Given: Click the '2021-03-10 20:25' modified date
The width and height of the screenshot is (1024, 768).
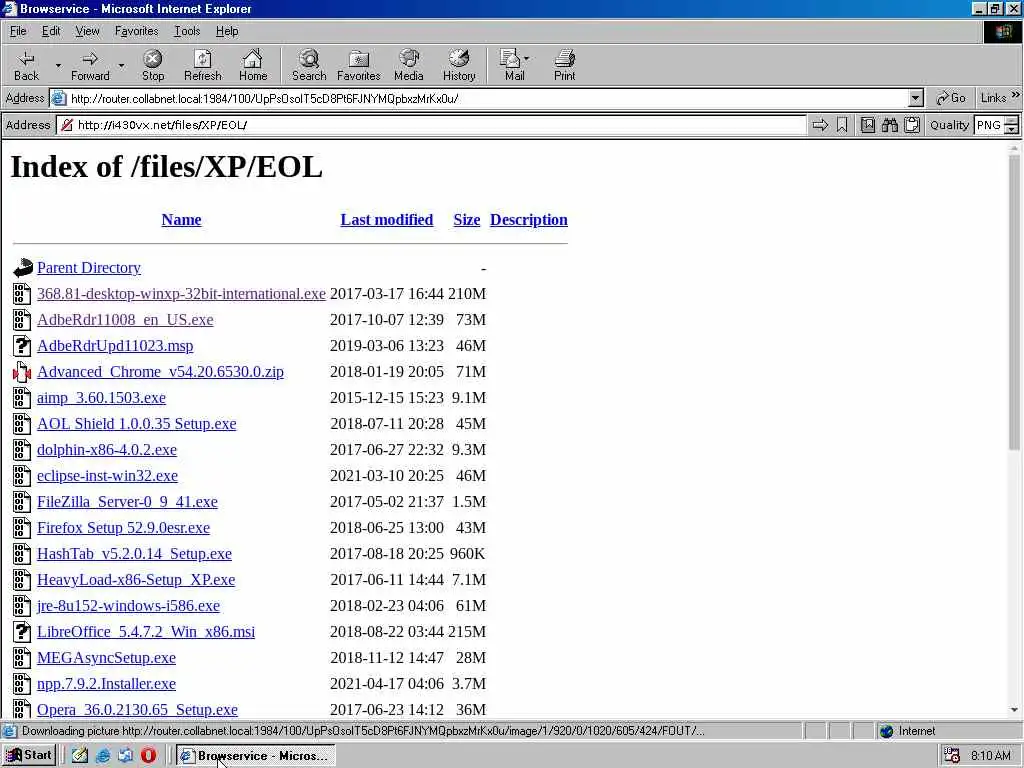Looking at the screenshot, I should click(x=387, y=476).
